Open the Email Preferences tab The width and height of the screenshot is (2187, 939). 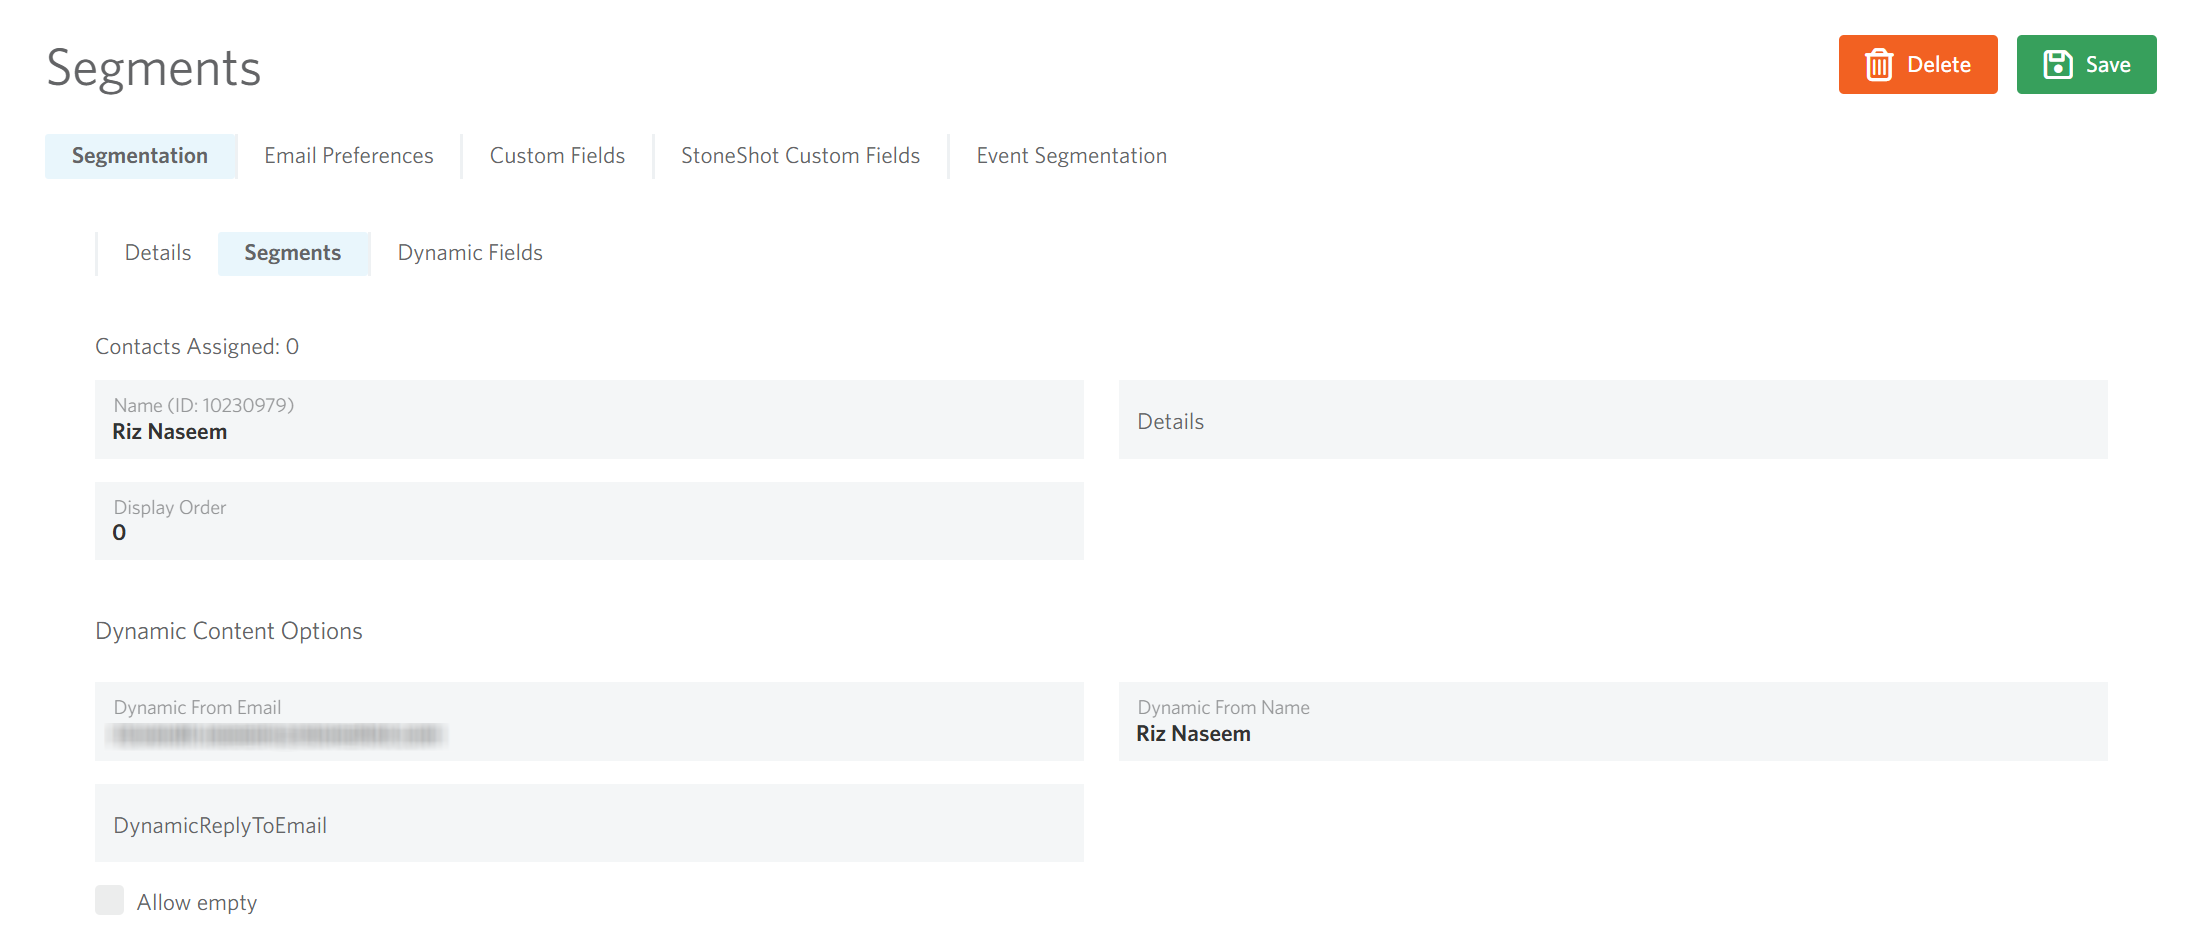[x=349, y=156]
